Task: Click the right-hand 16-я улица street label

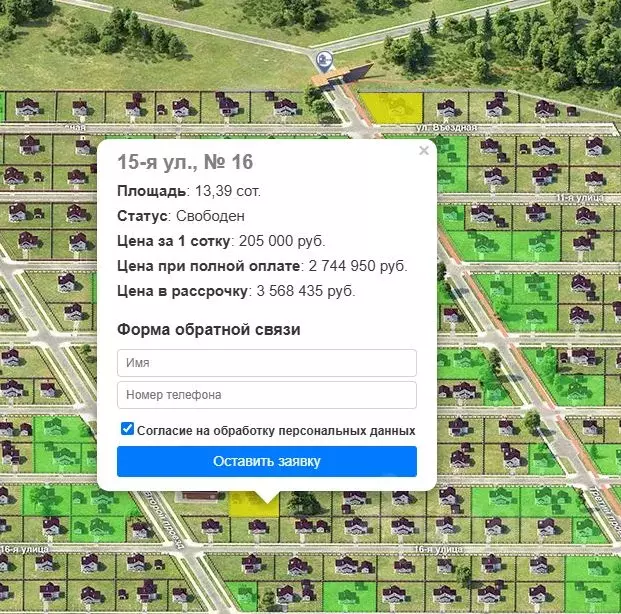Action: [x=438, y=549]
